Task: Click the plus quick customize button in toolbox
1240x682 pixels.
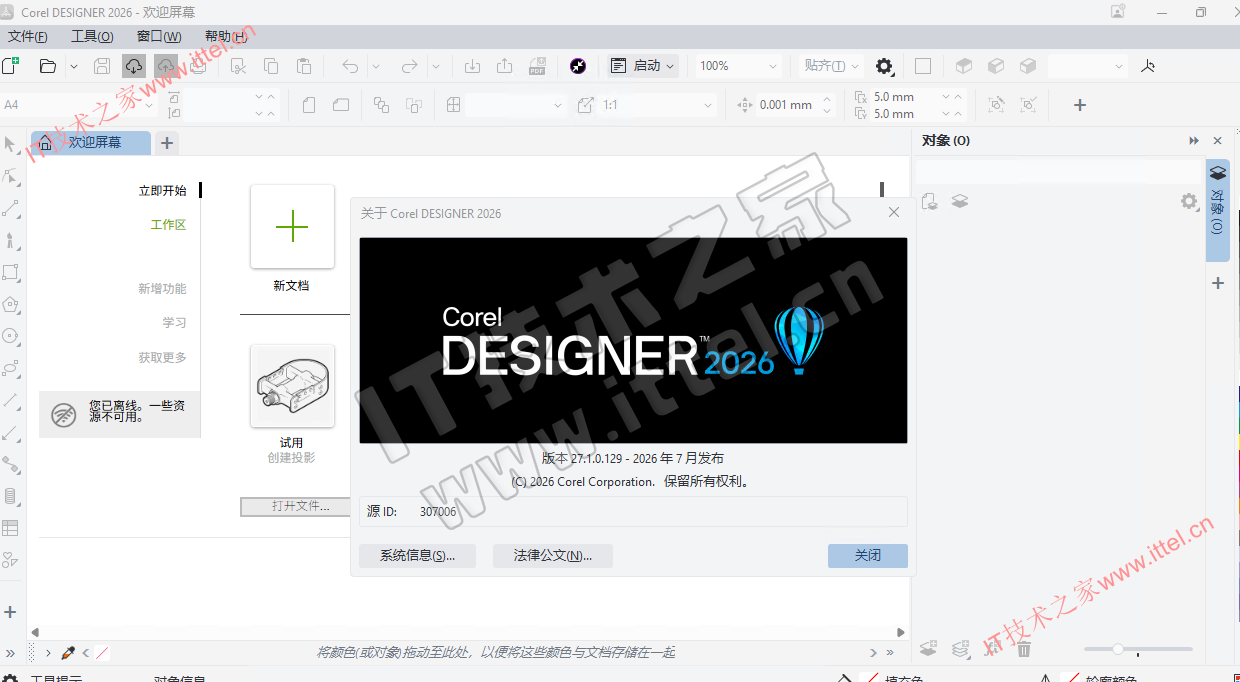Action: pos(11,612)
